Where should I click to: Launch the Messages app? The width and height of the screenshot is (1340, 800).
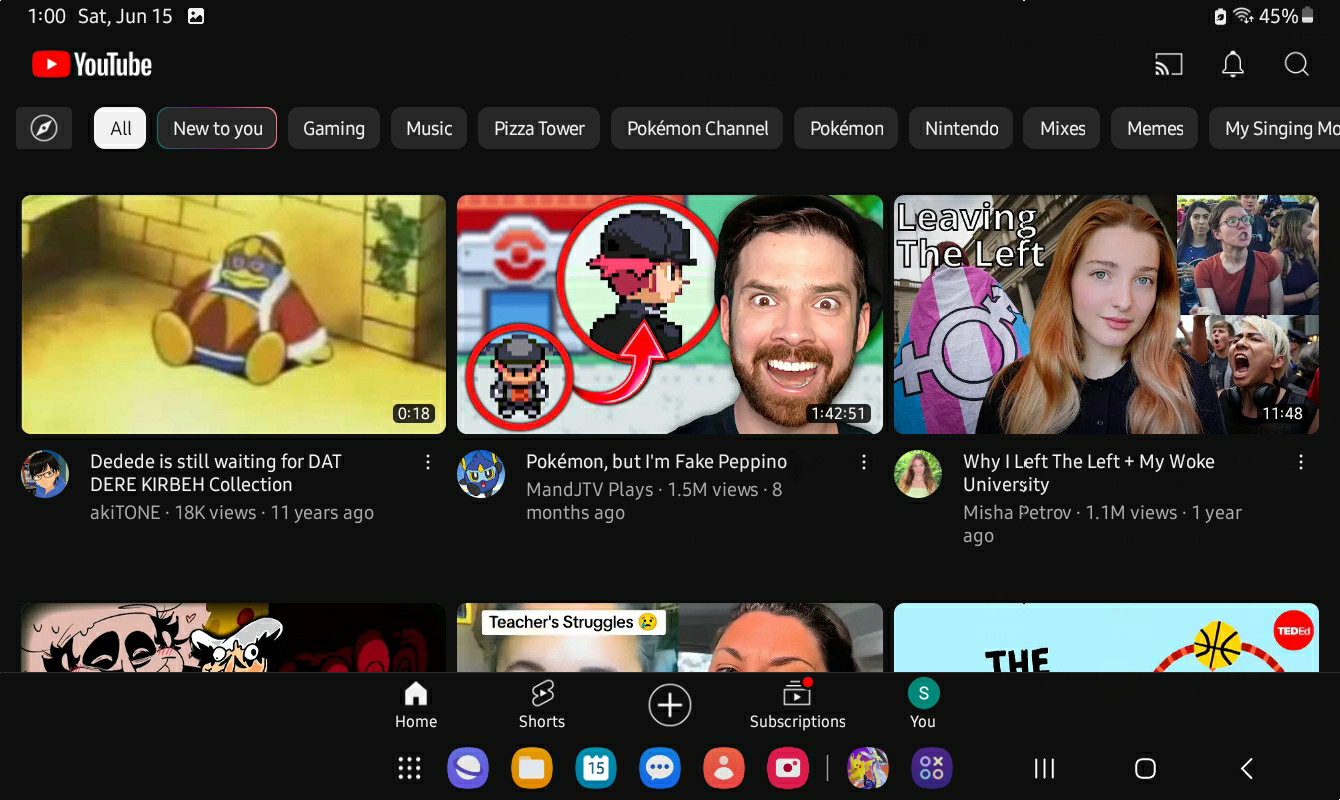click(660, 768)
